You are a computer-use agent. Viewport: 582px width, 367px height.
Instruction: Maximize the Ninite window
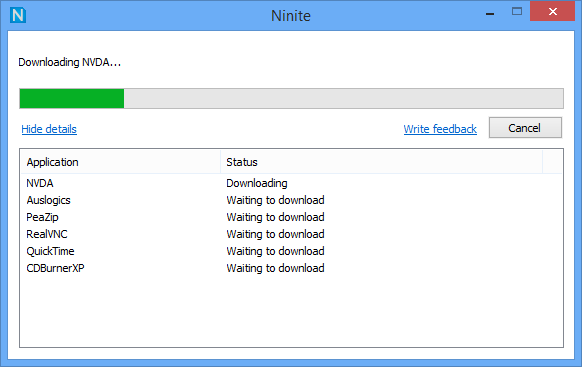pyautogui.click(x=517, y=12)
